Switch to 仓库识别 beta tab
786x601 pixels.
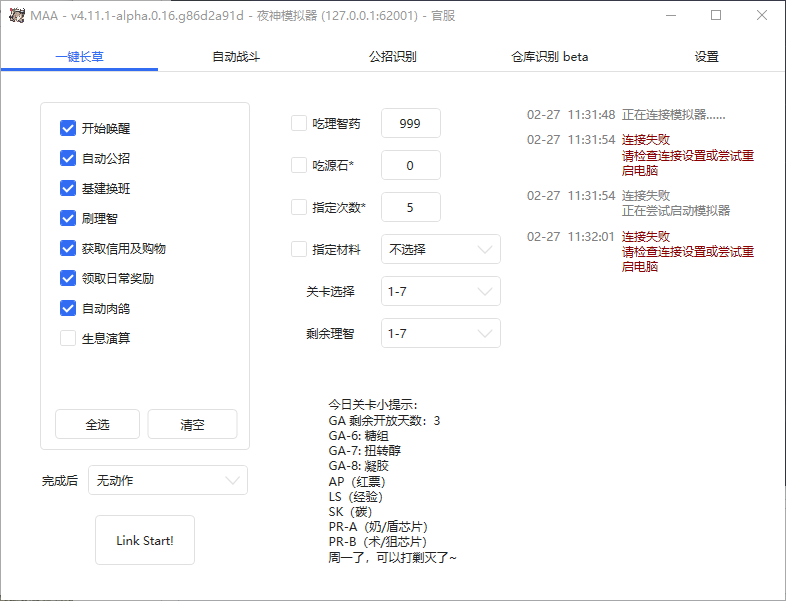tap(549, 57)
